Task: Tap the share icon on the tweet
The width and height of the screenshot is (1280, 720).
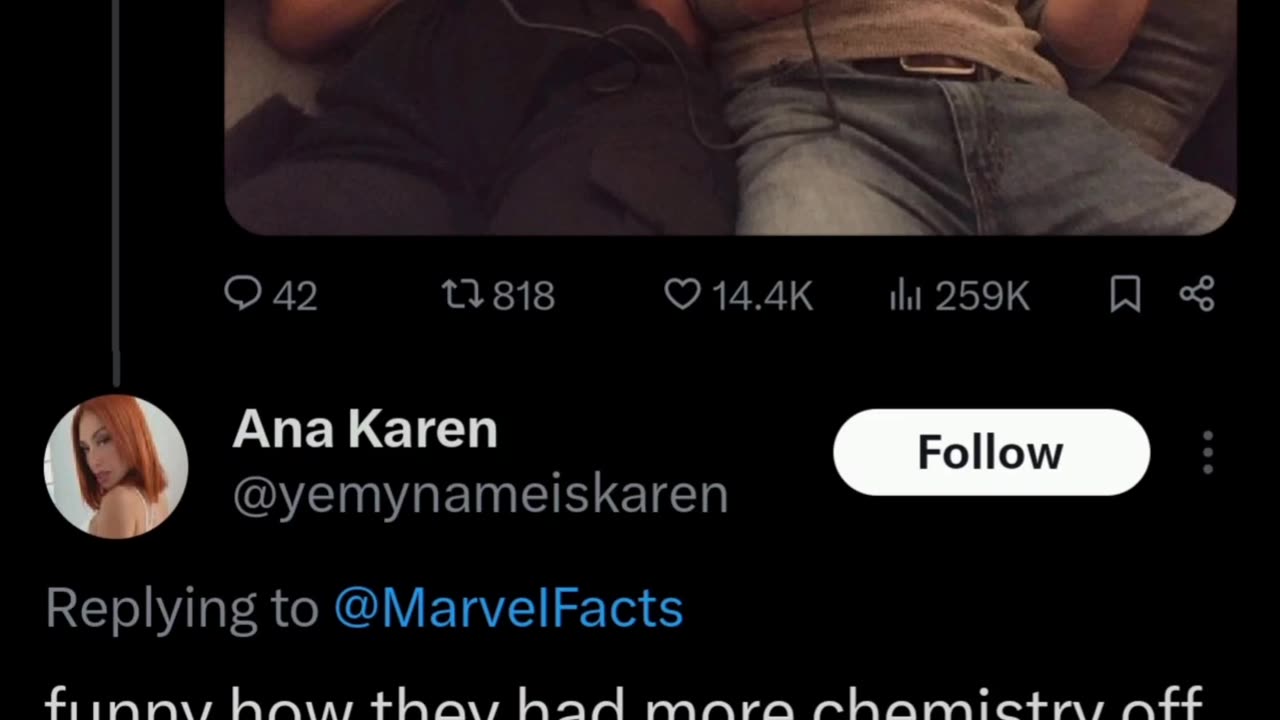Action: click(1197, 294)
